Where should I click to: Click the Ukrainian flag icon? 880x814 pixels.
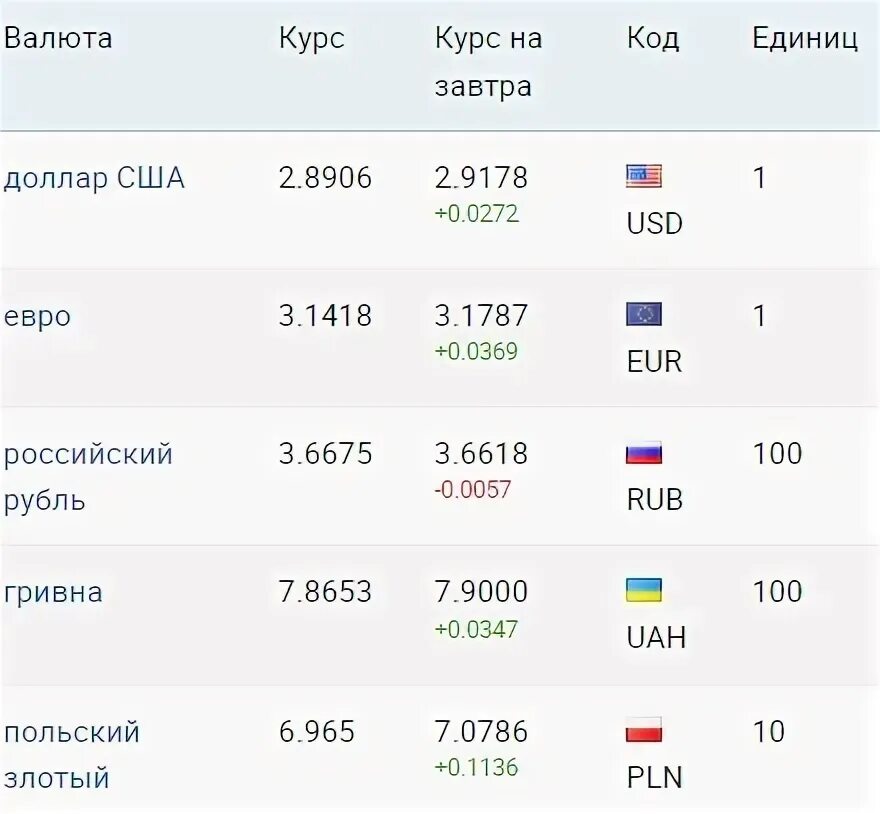point(644,590)
